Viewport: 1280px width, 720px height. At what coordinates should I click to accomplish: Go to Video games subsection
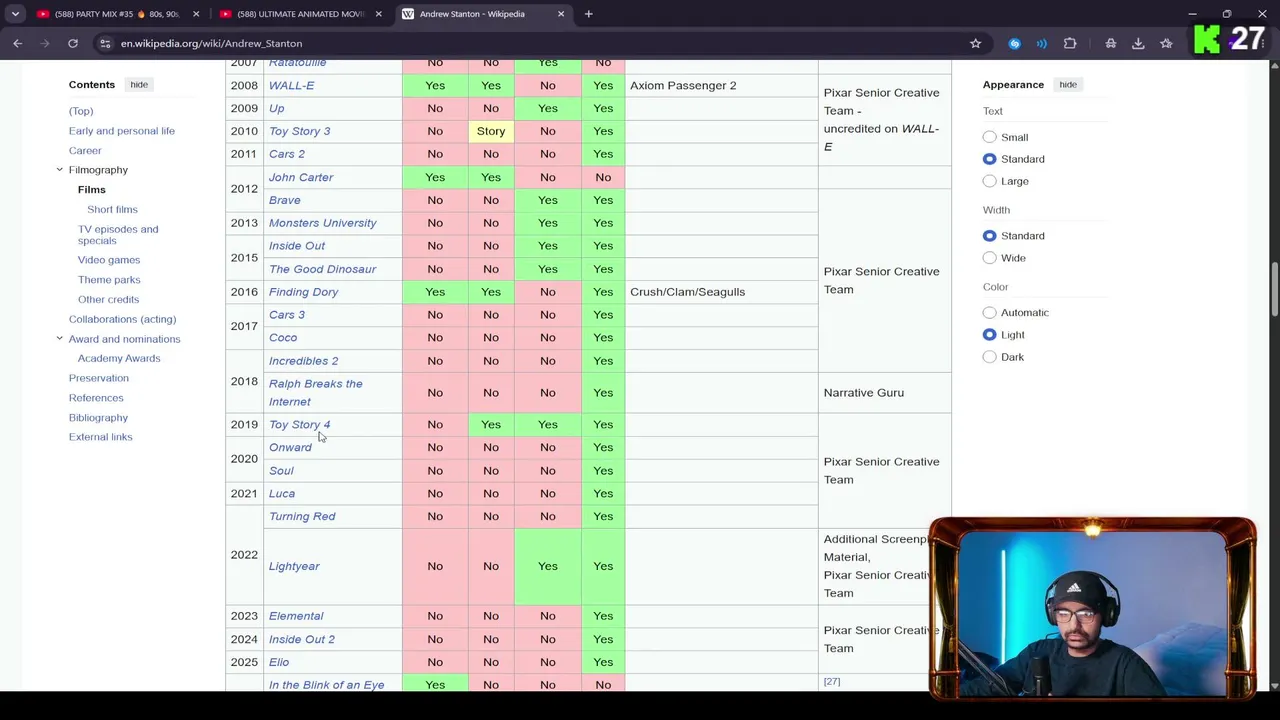(109, 260)
